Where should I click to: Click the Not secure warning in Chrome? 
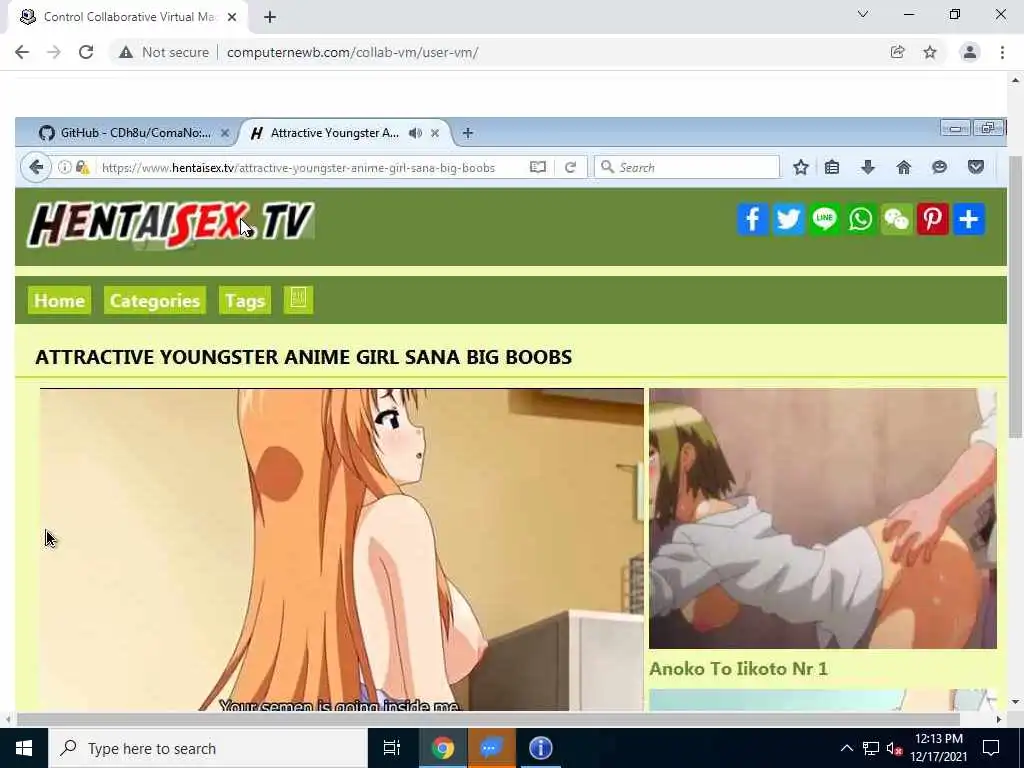tap(164, 52)
